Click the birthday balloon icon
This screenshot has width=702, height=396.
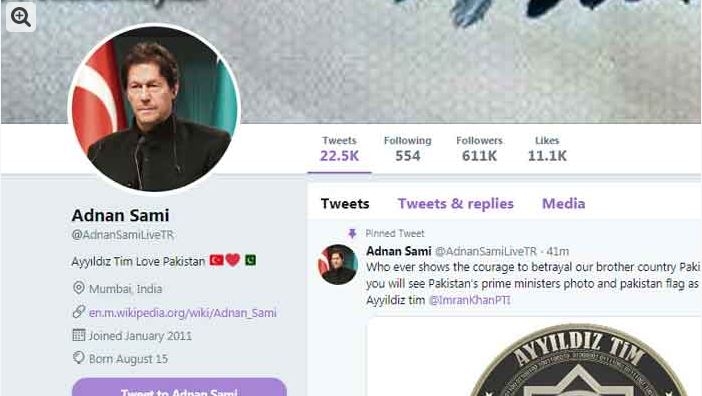tap(79, 358)
